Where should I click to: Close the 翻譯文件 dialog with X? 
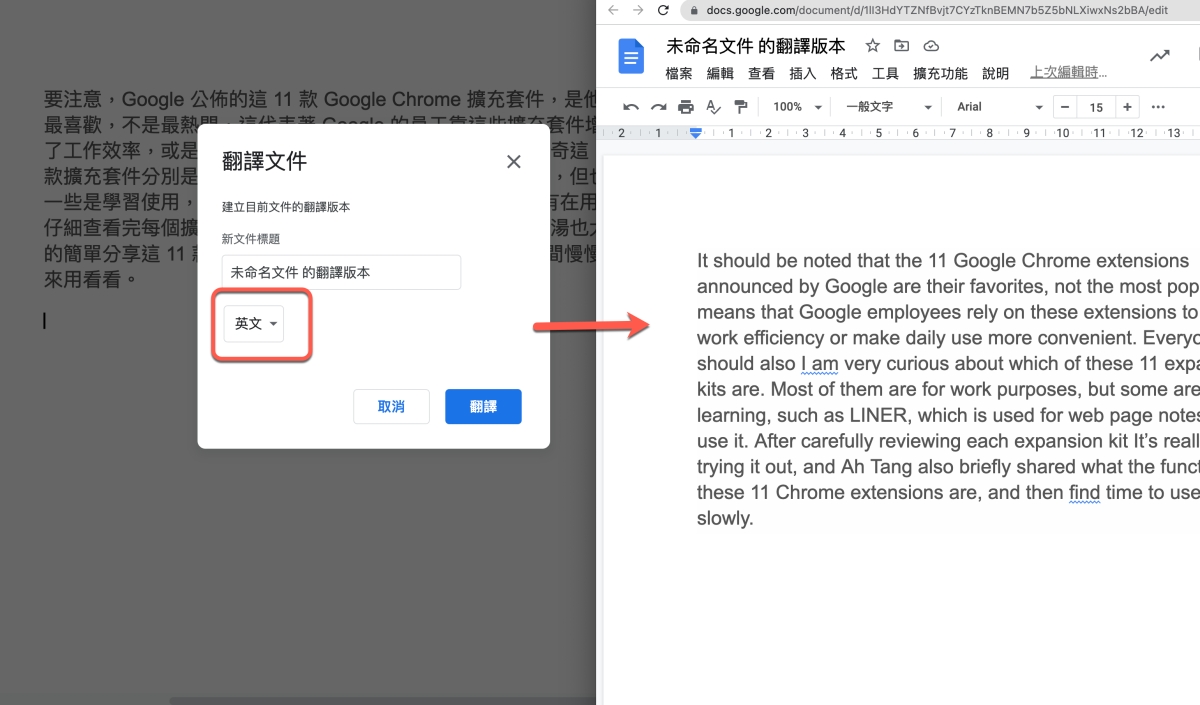[514, 161]
